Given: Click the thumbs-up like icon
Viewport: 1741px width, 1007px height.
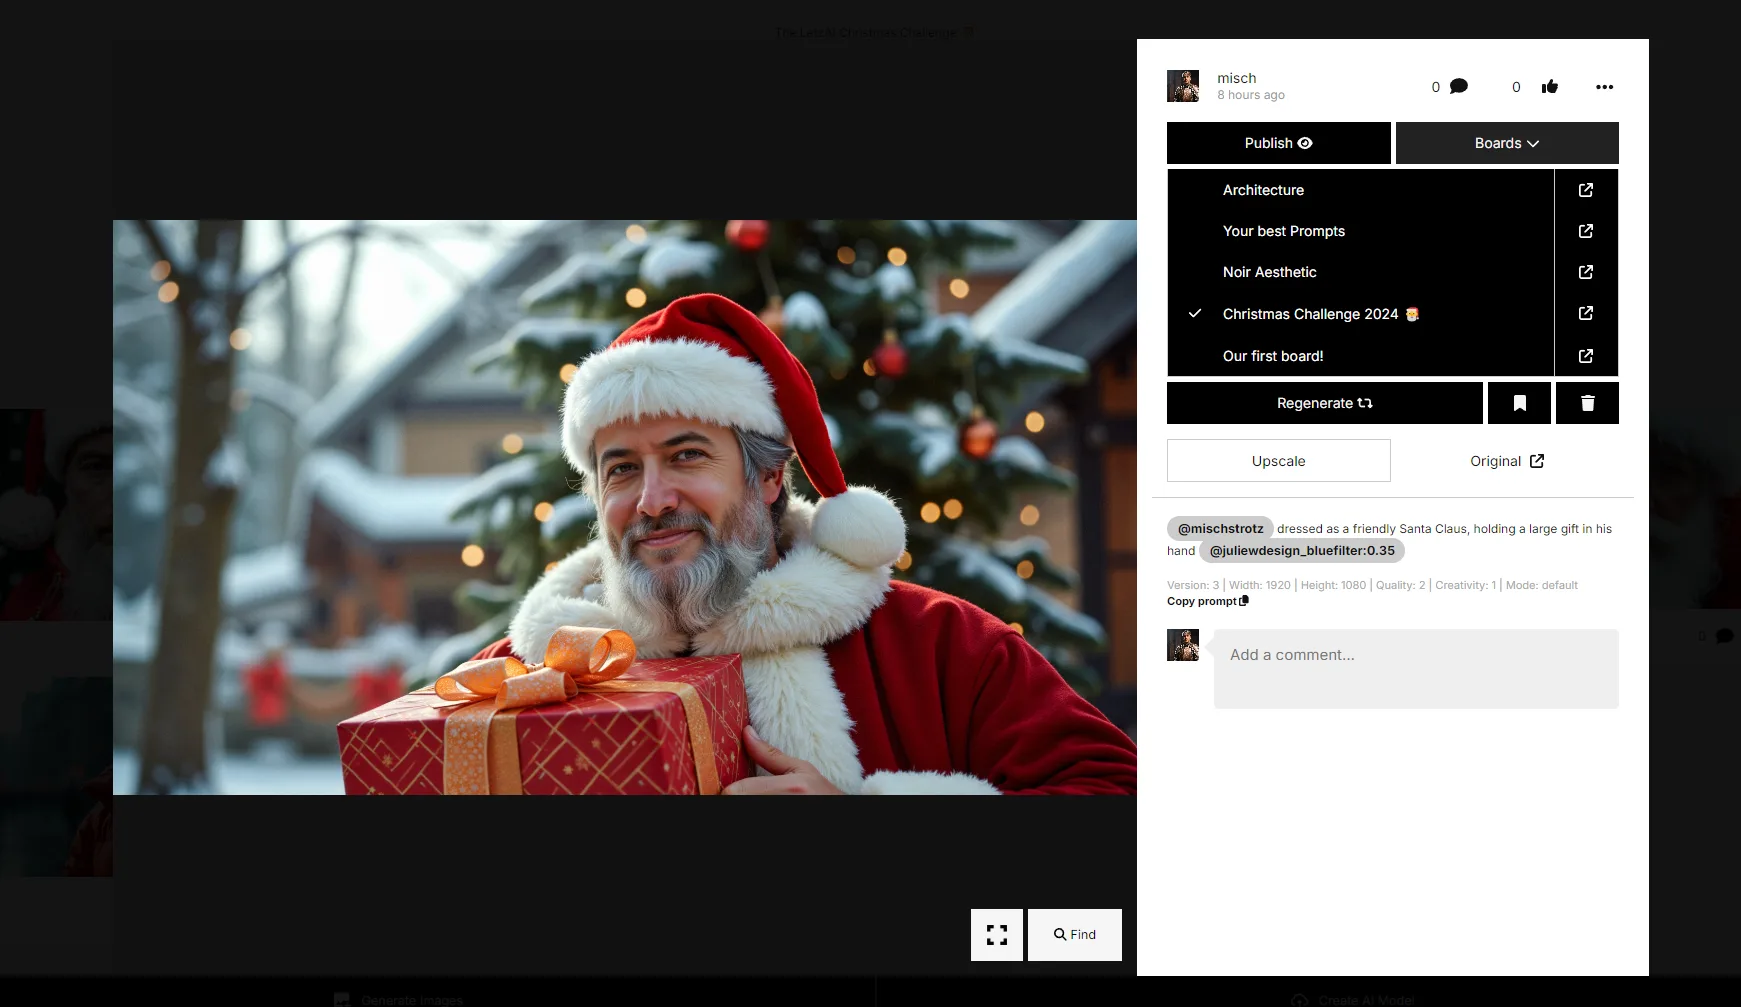Looking at the screenshot, I should point(1550,87).
